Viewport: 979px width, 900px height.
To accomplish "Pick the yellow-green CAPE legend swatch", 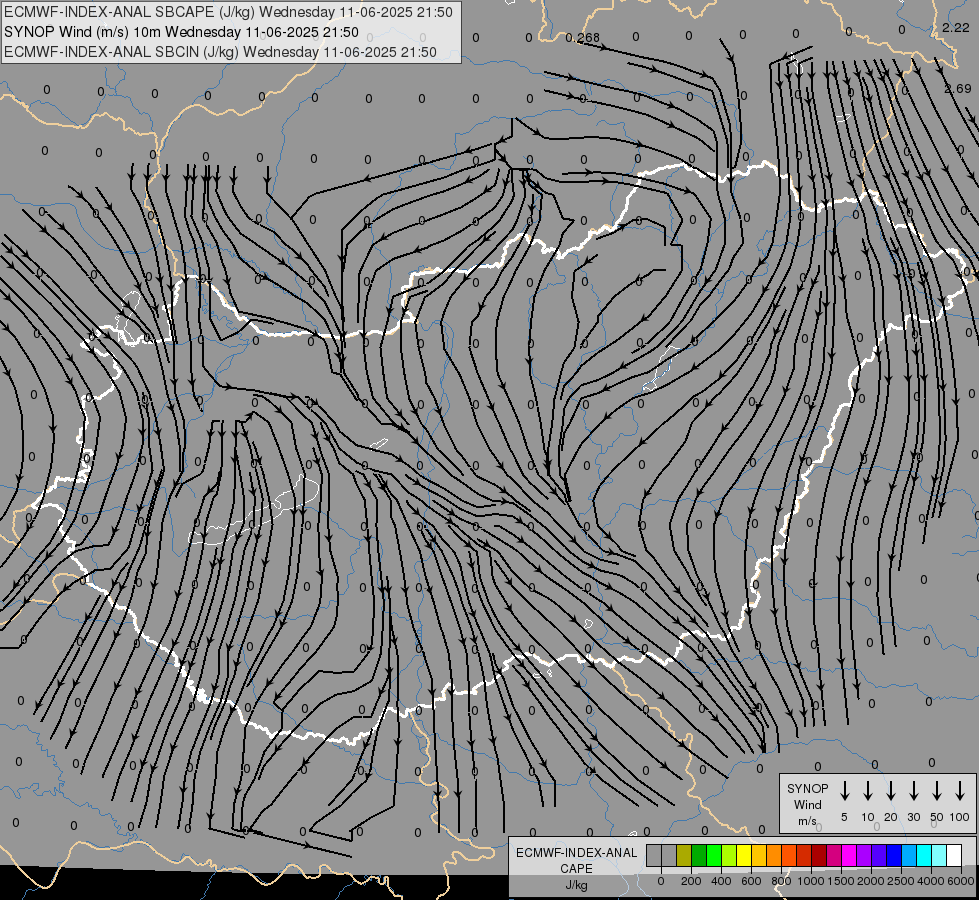I will coord(729,855).
